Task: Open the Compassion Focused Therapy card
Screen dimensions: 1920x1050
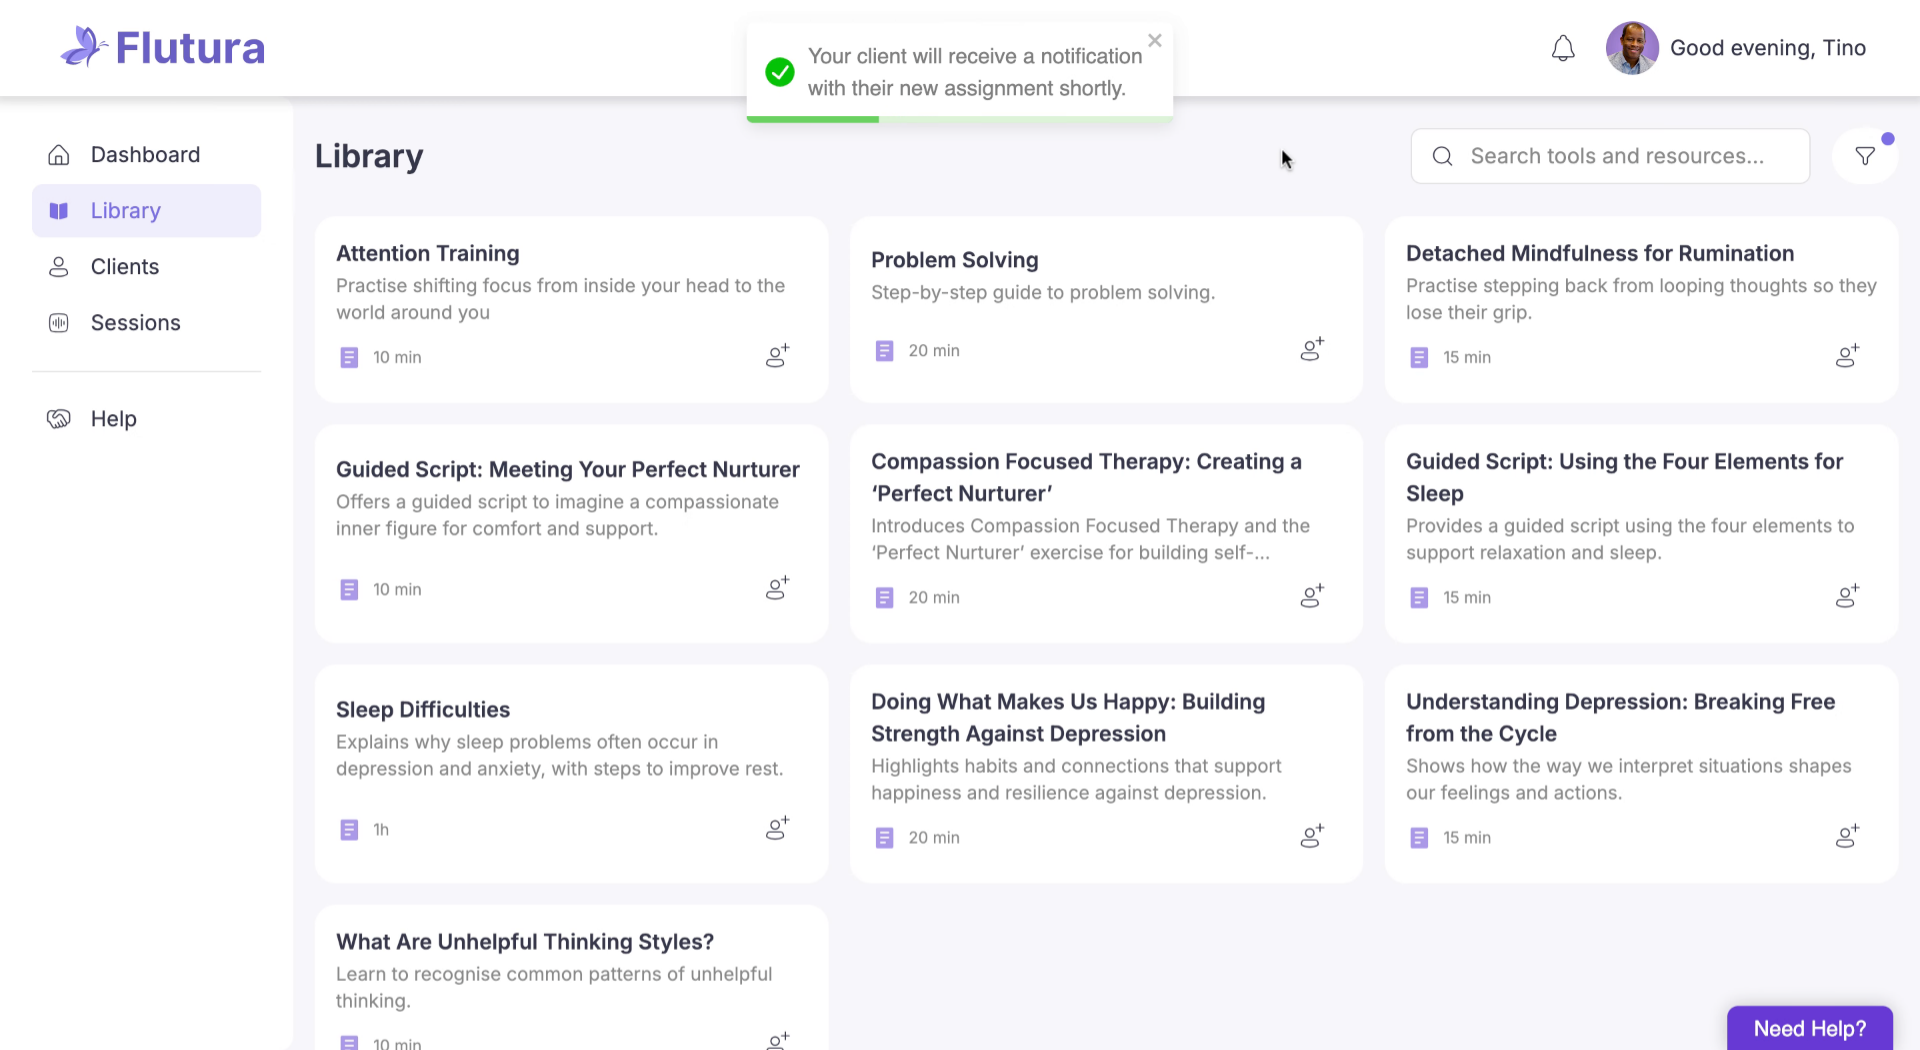Action: point(1086,477)
